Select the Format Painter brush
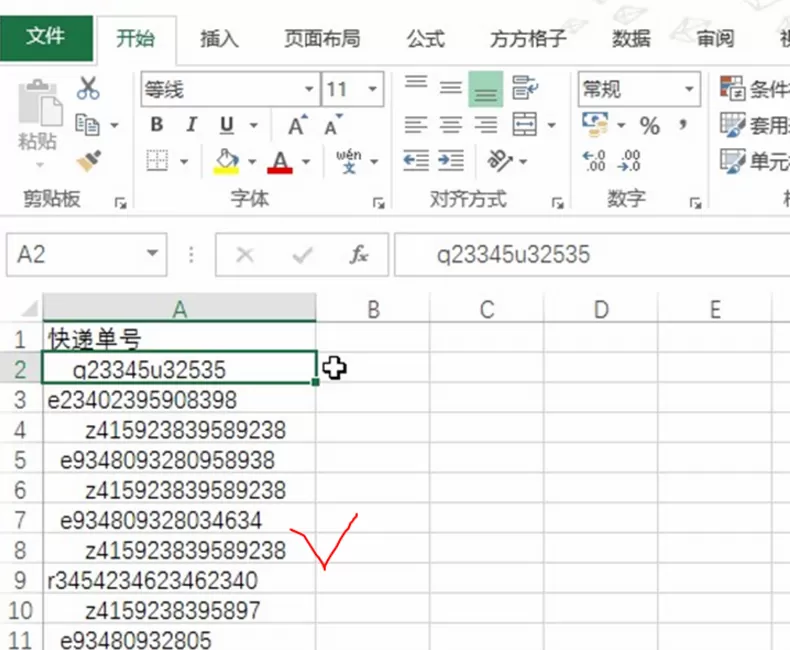The image size is (790, 650). [x=89, y=161]
